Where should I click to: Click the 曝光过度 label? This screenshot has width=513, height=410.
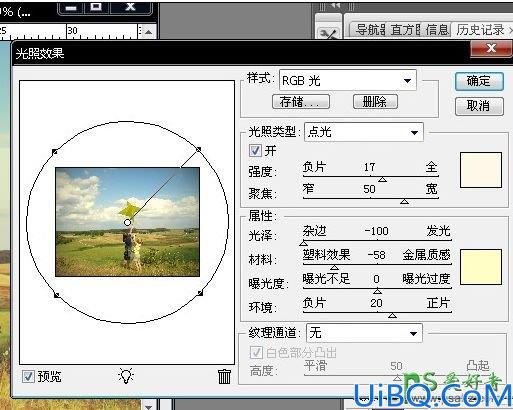click(426, 279)
